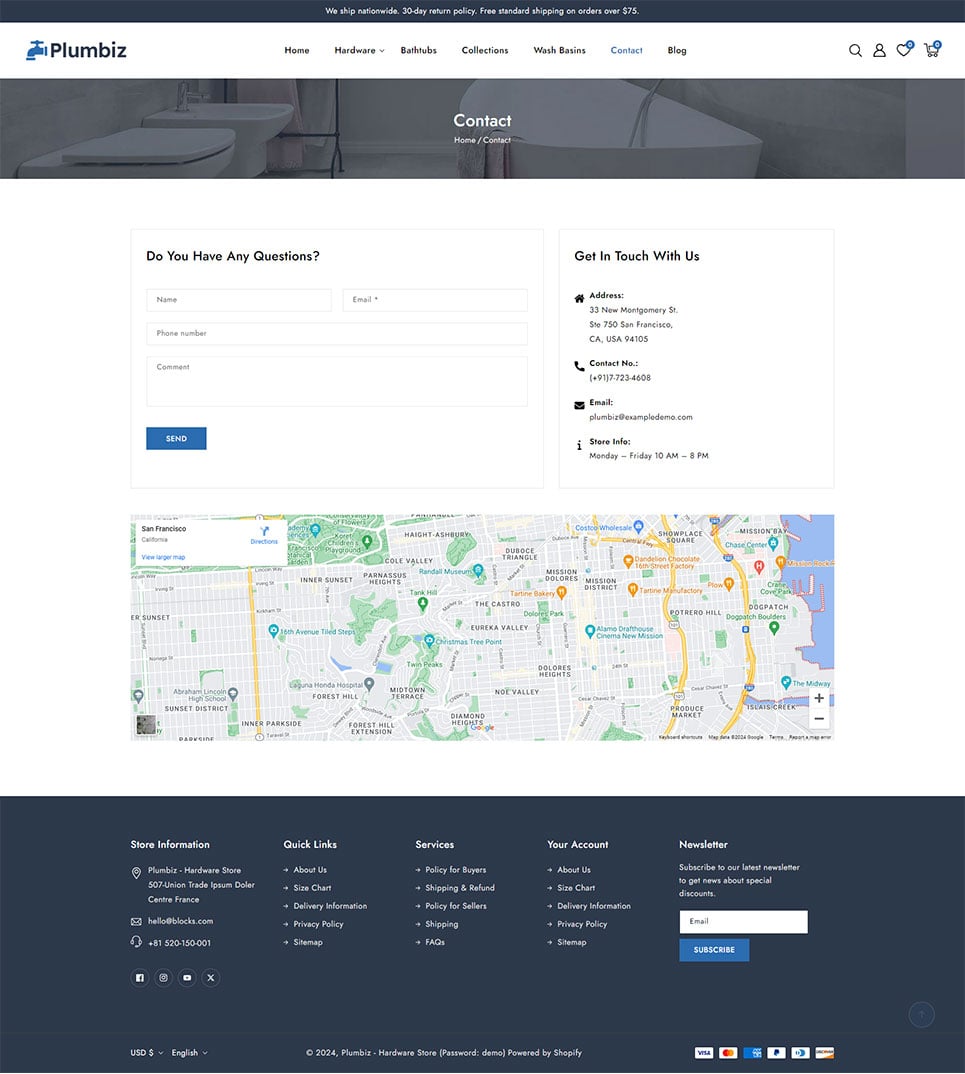Open the Wash Basins menu item
The image size is (965, 1074).
point(559,51)
